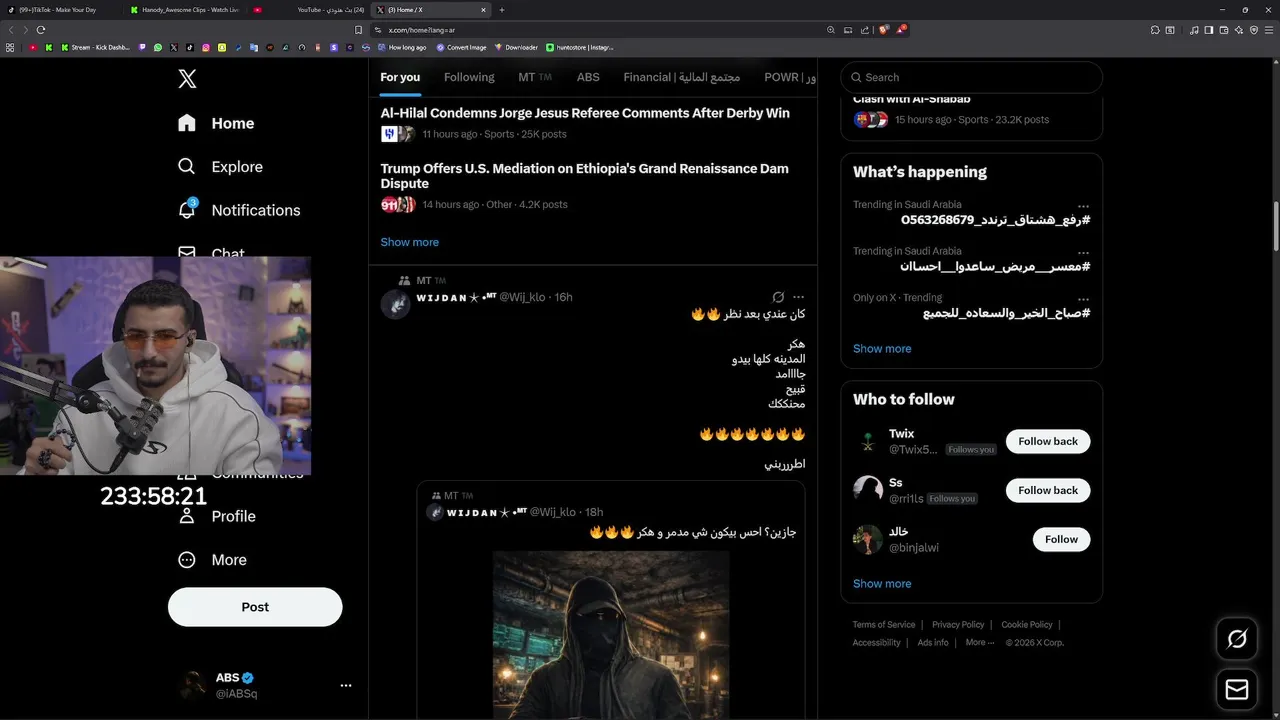Click Show more under news headlines
1280x720 pixels.
[x=409, y=242]
